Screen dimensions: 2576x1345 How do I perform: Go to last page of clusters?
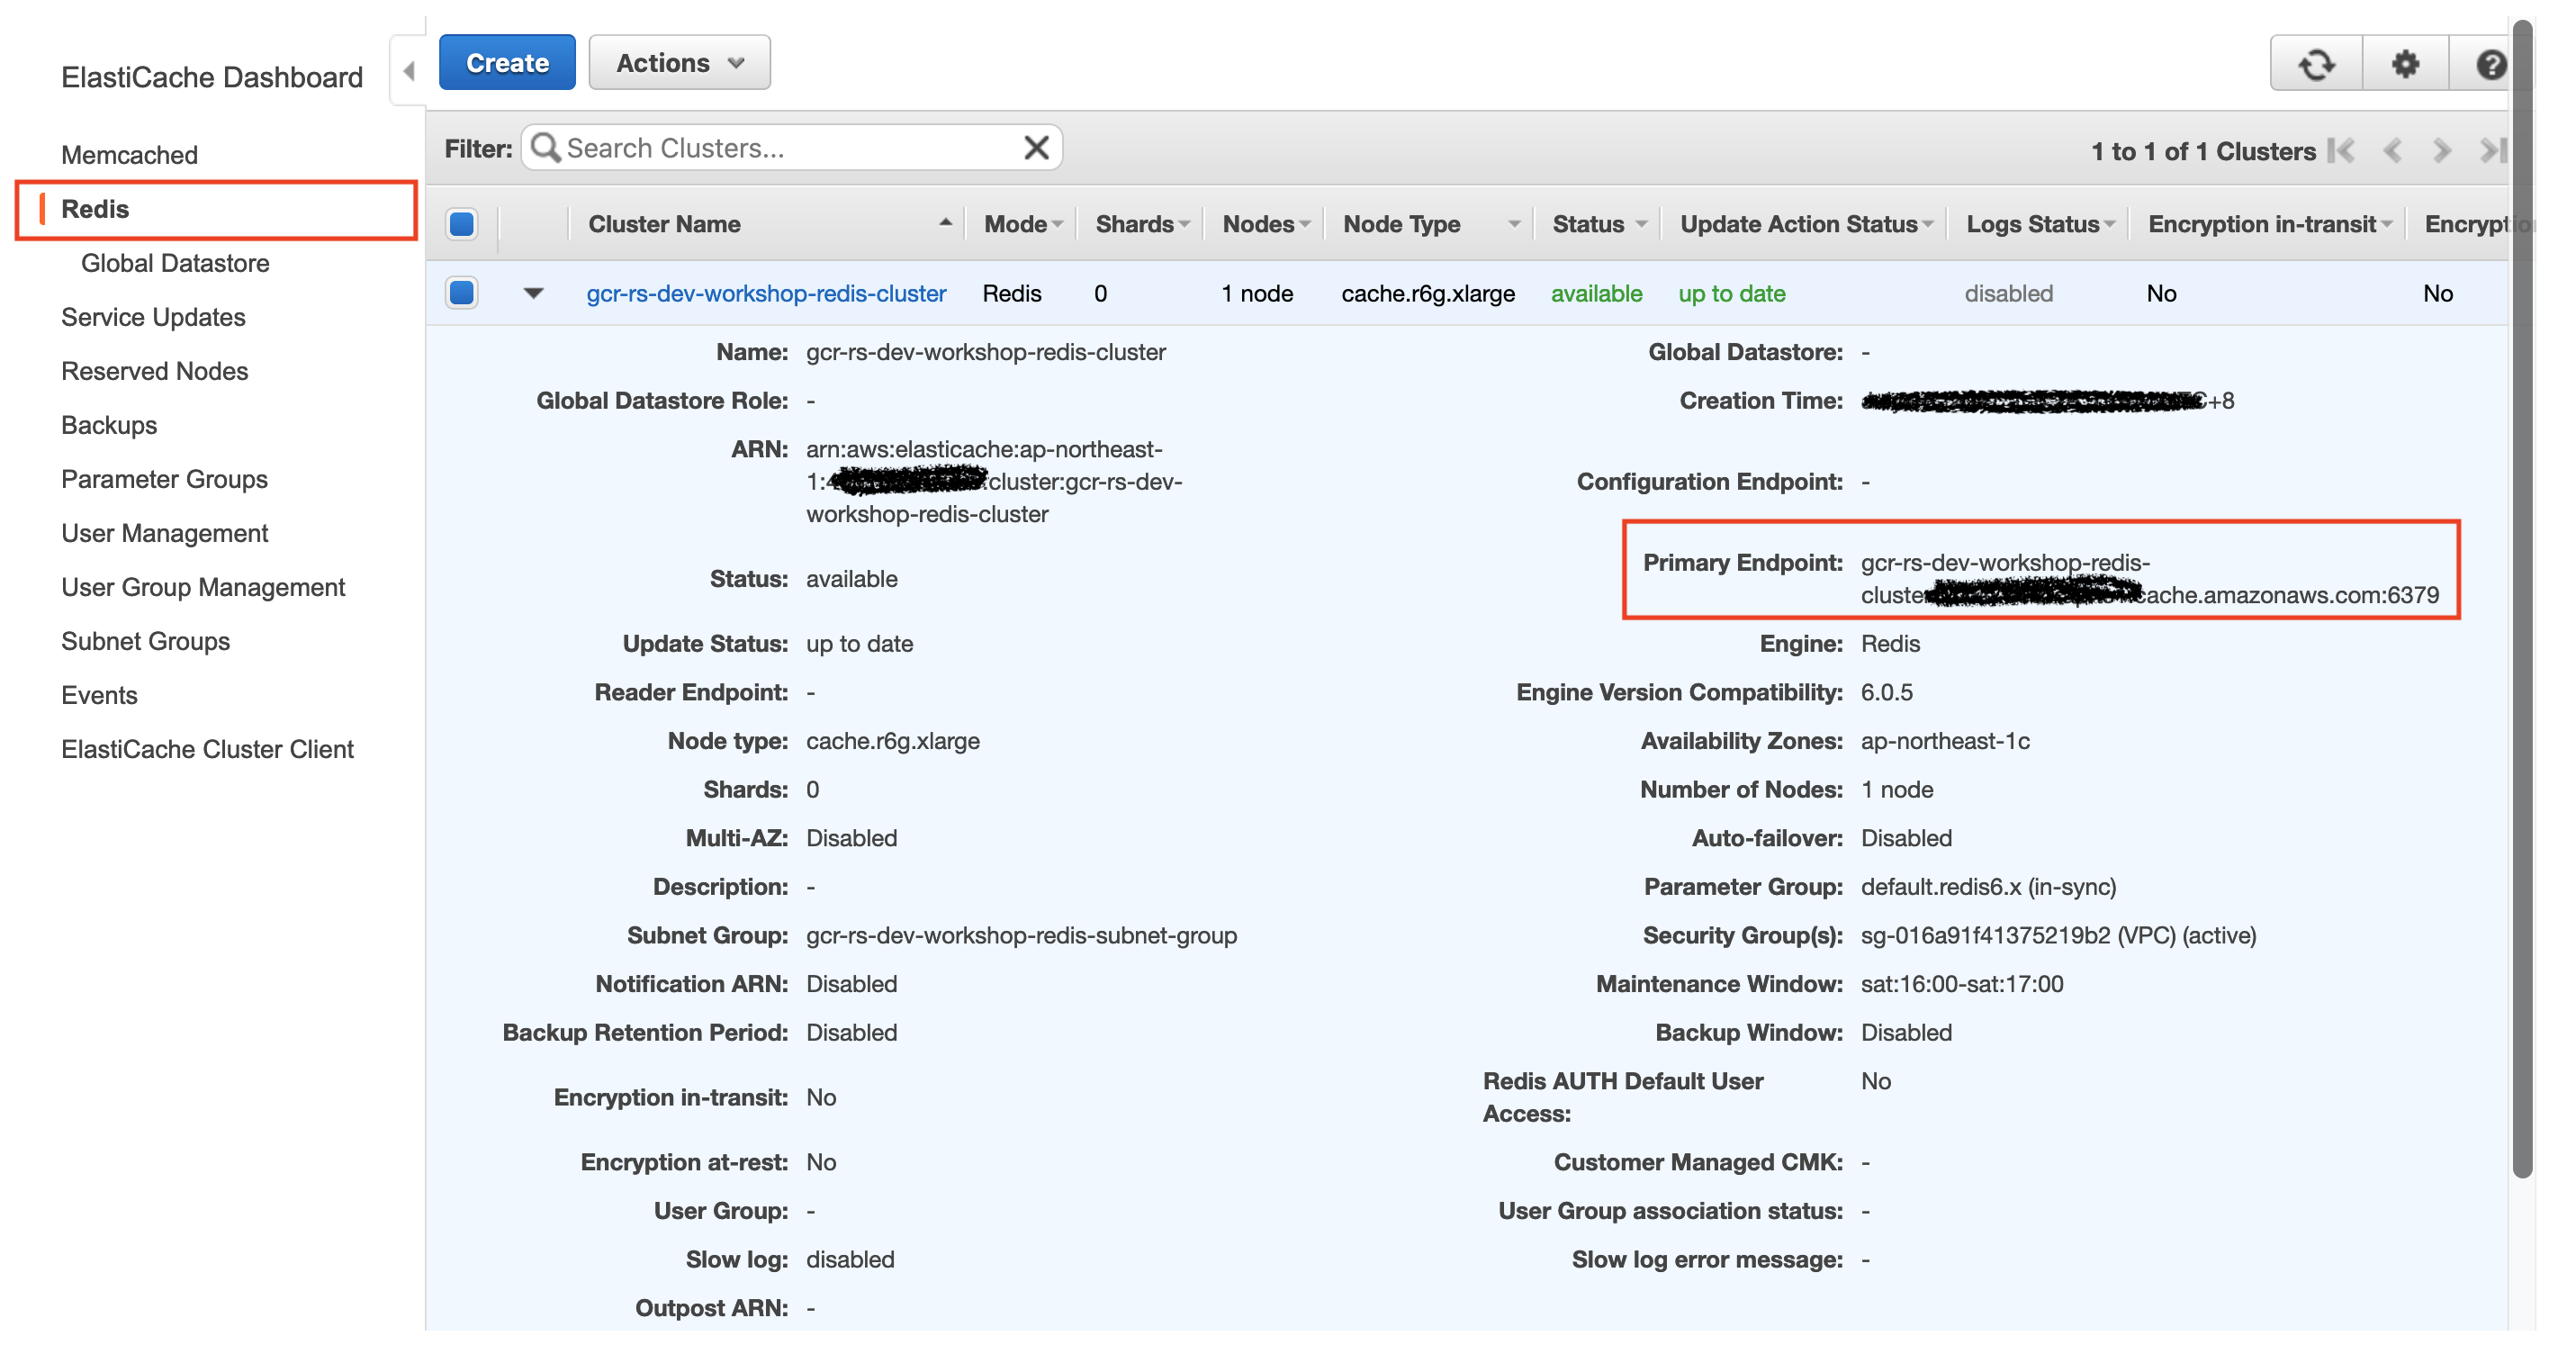pyautogui.click(x=2494, y=150)
